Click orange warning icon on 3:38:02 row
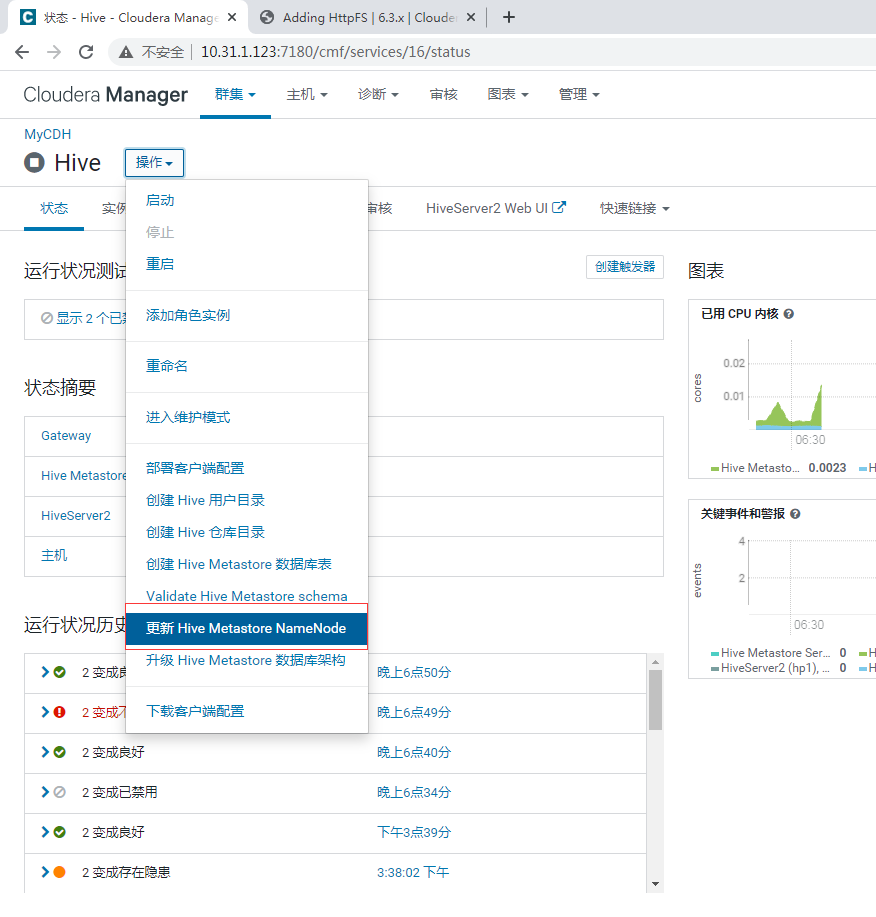876x917 pixels. (x=60, y=872)
